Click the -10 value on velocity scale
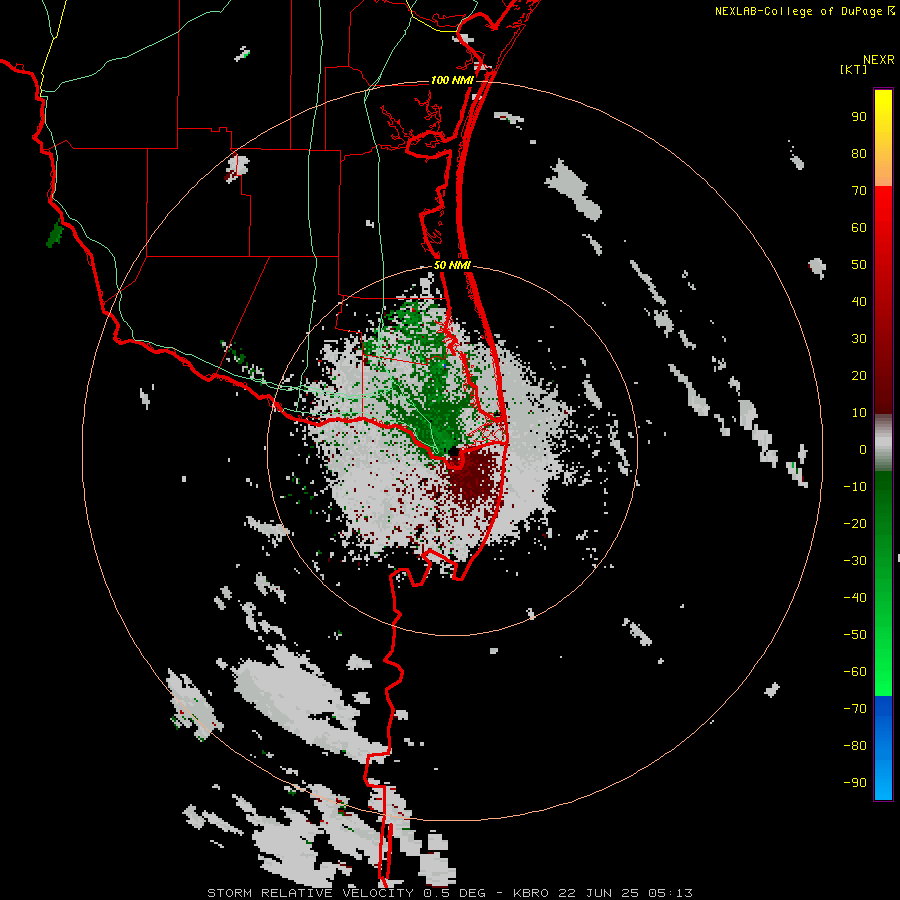Image resolution: width=900 pixels, height=900 pixels. click(x=855, y=487)
